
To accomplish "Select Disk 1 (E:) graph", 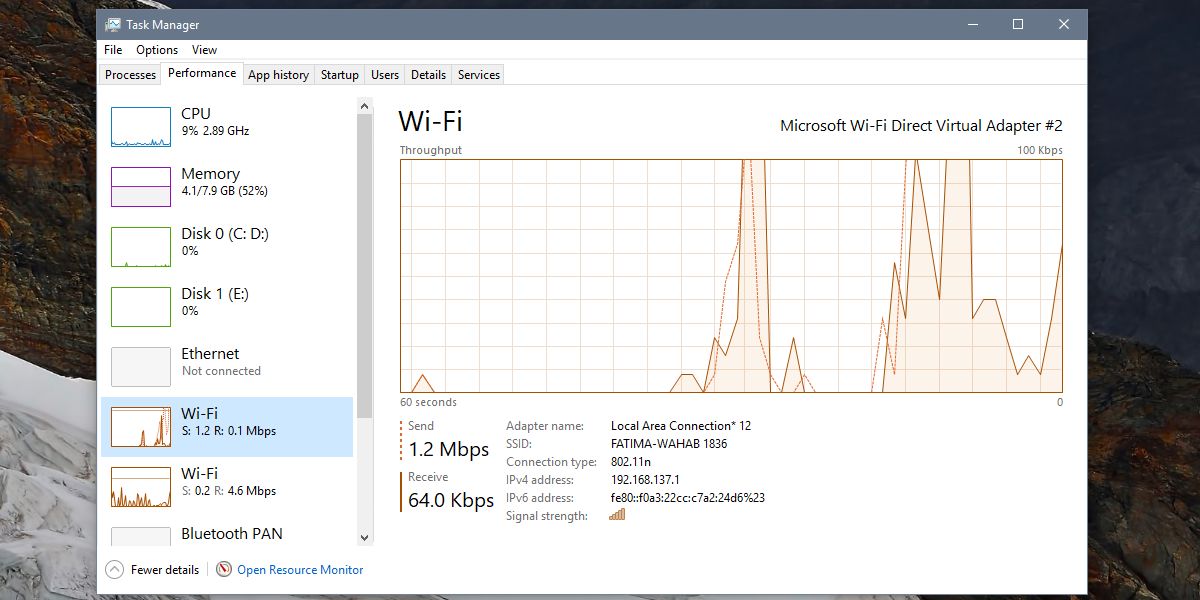I will click(141, 307).
